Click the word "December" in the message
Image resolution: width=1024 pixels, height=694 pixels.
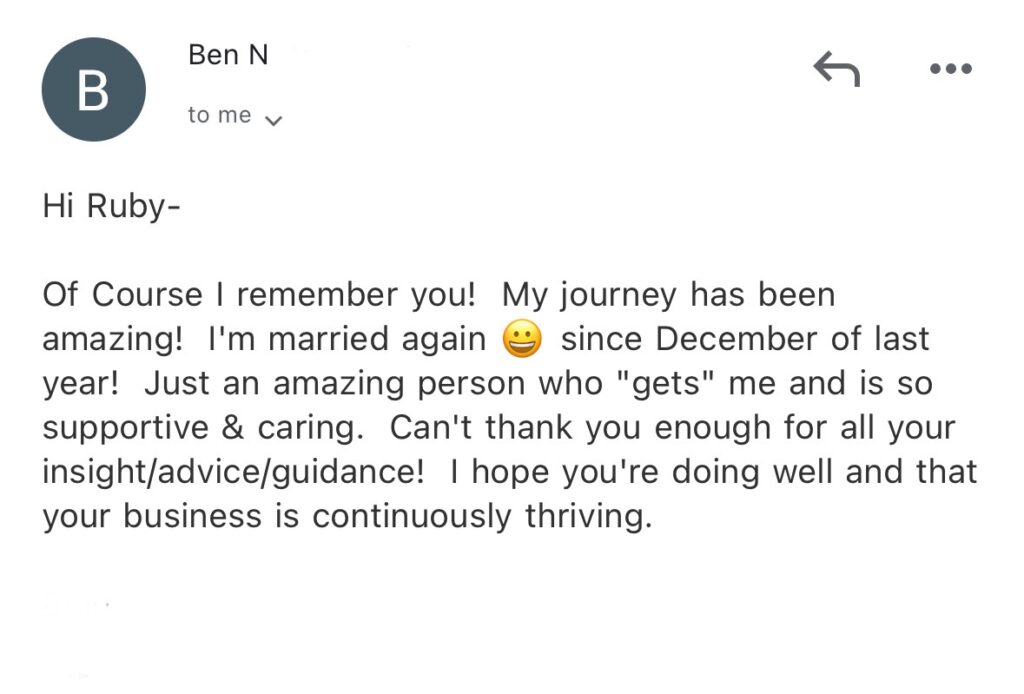[736, 339]
